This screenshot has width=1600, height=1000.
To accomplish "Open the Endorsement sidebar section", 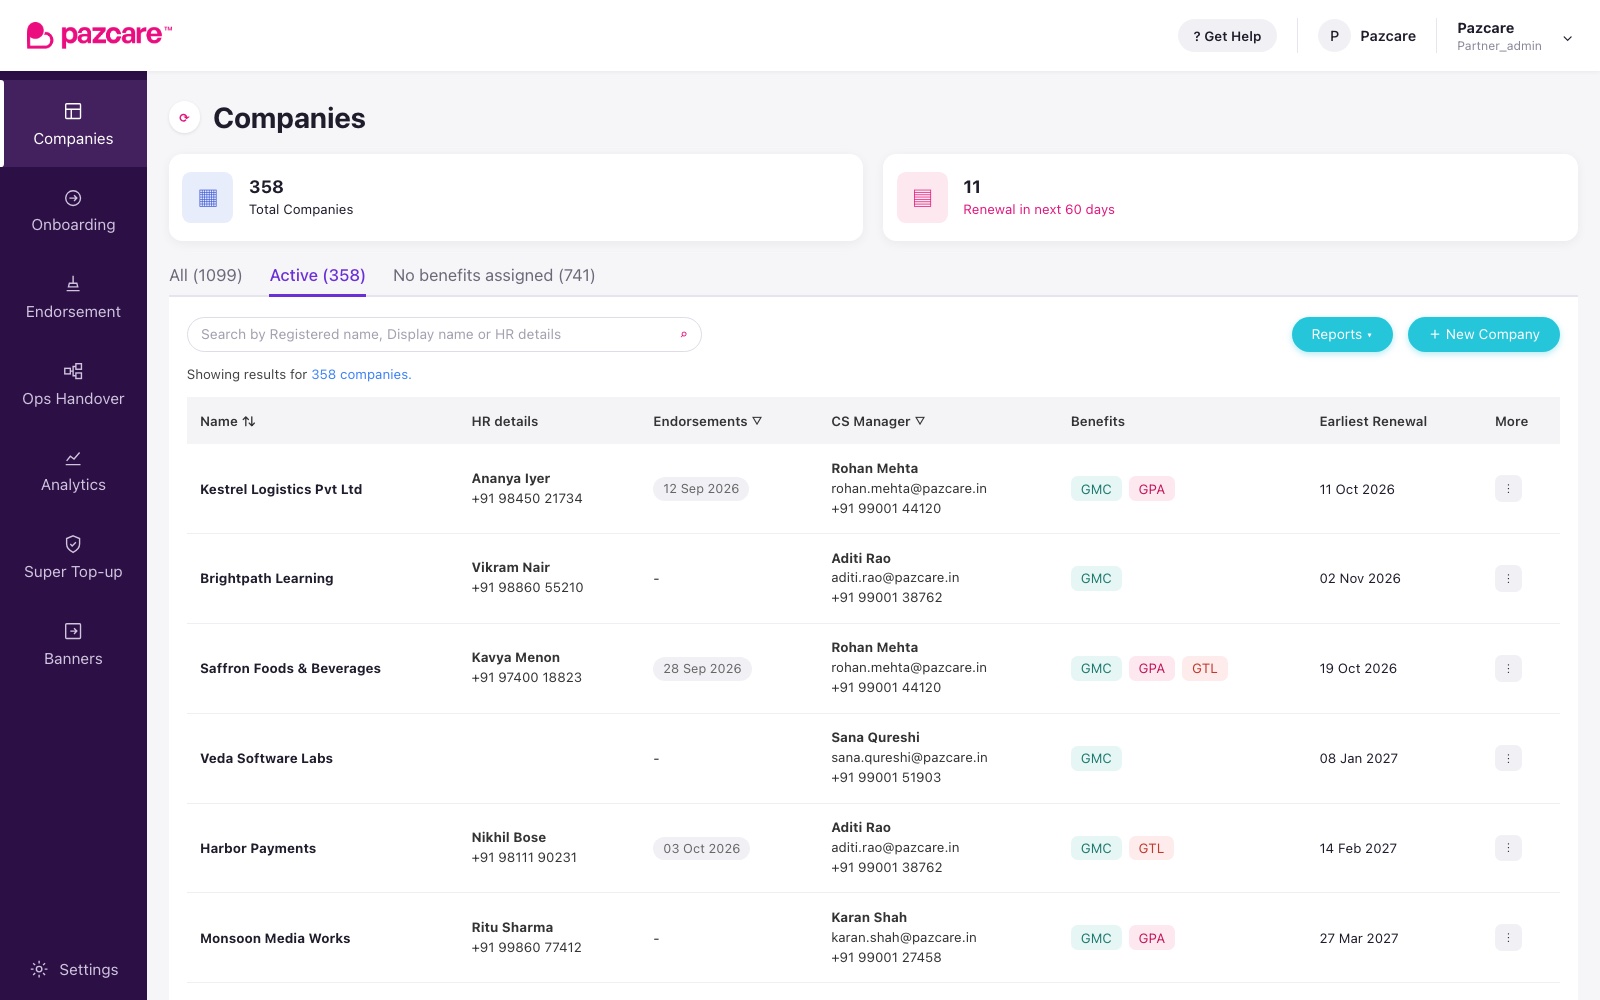I will [x=73, y=298].
